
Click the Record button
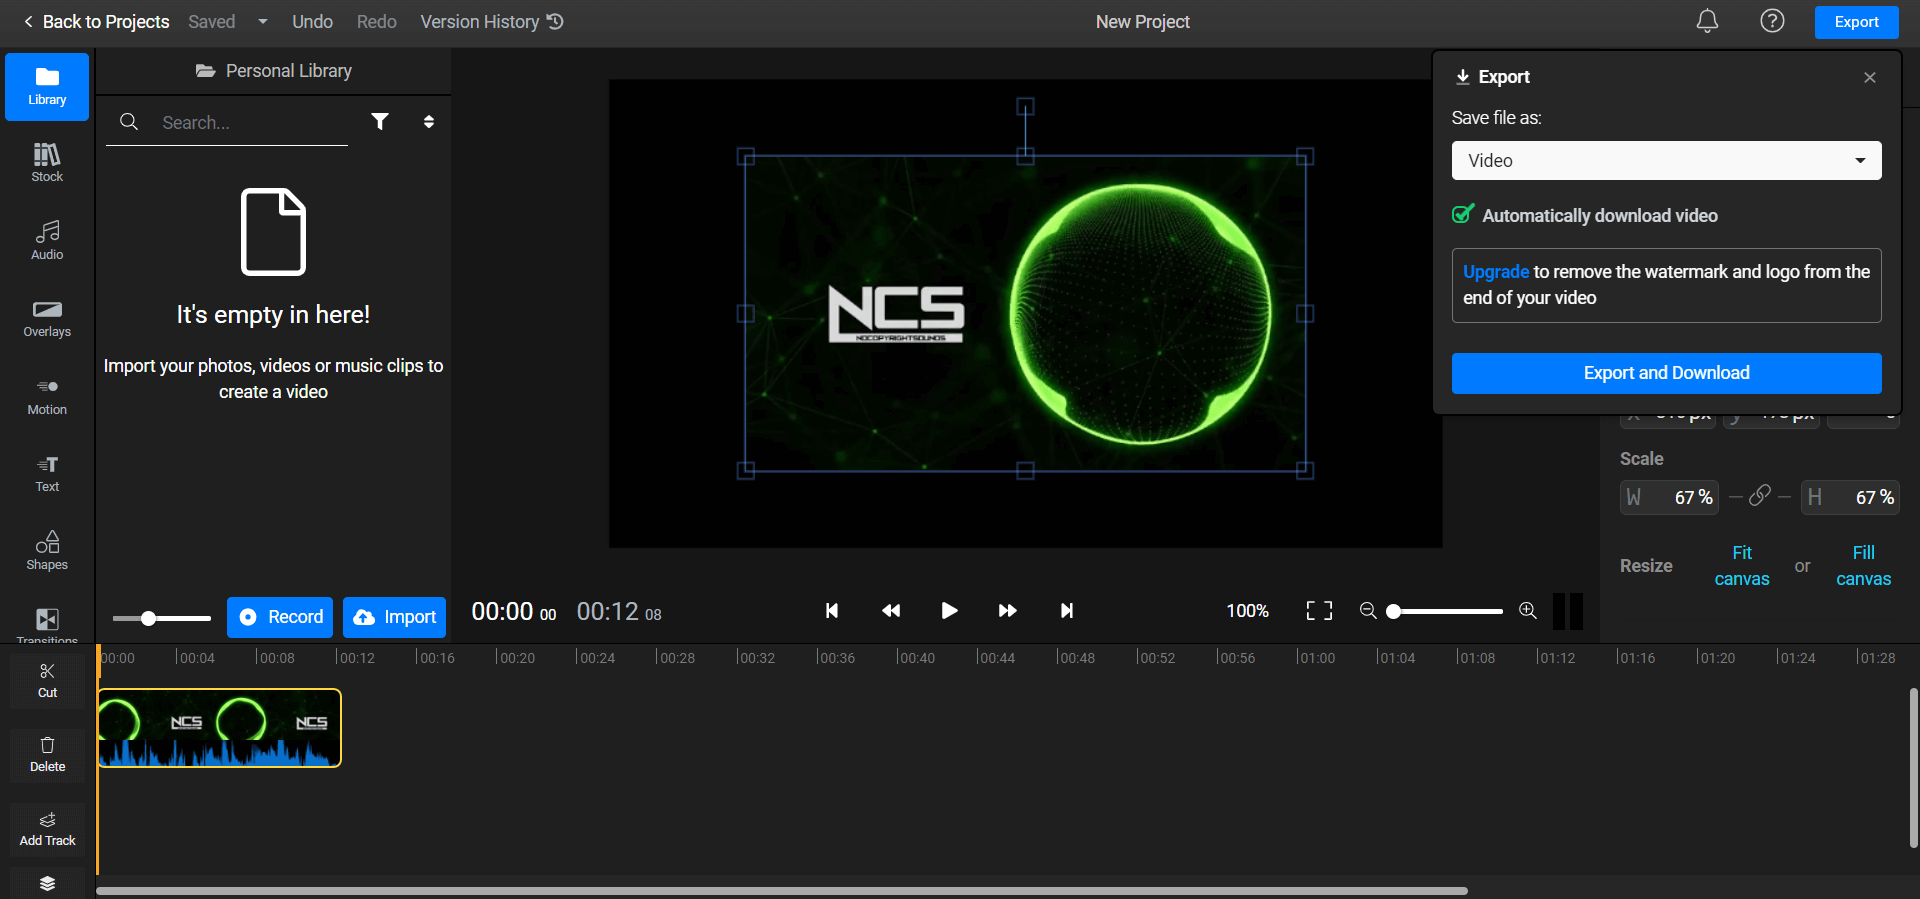[x=281, y=617]
